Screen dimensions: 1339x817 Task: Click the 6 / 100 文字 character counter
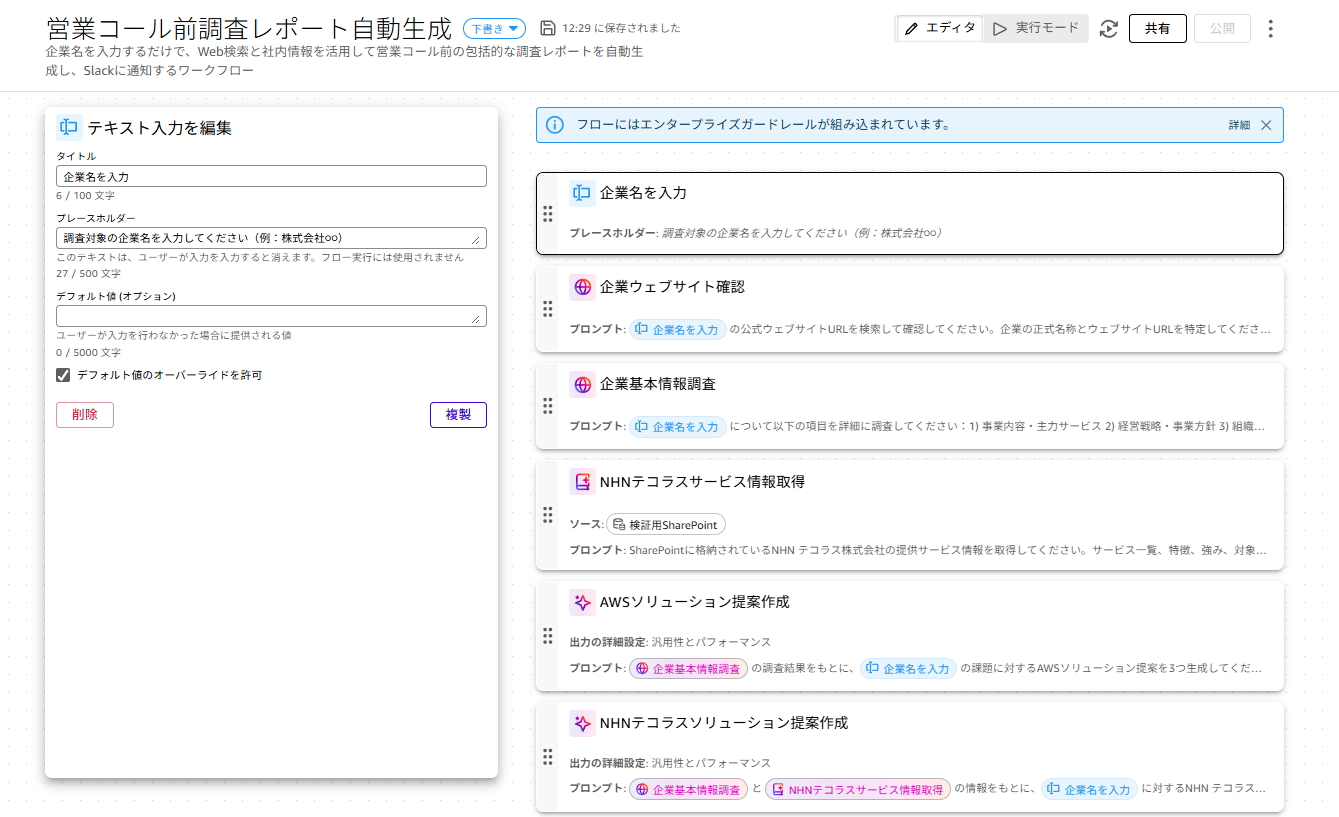85,196
